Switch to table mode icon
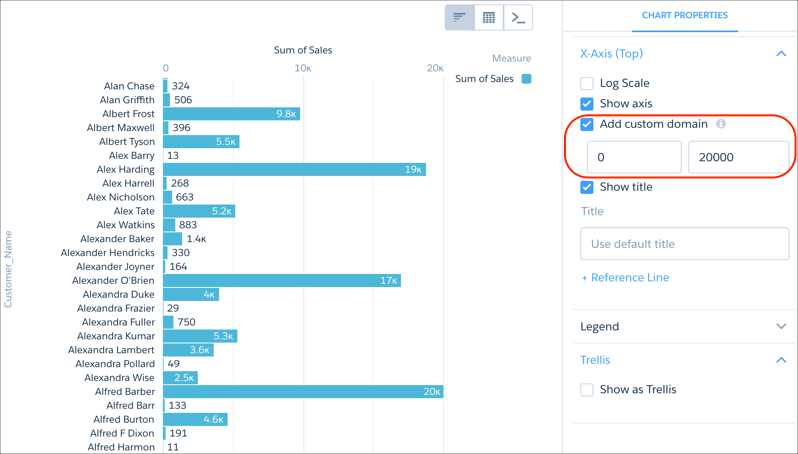Viewport: 798px width, 454px height. coord(489,18)
